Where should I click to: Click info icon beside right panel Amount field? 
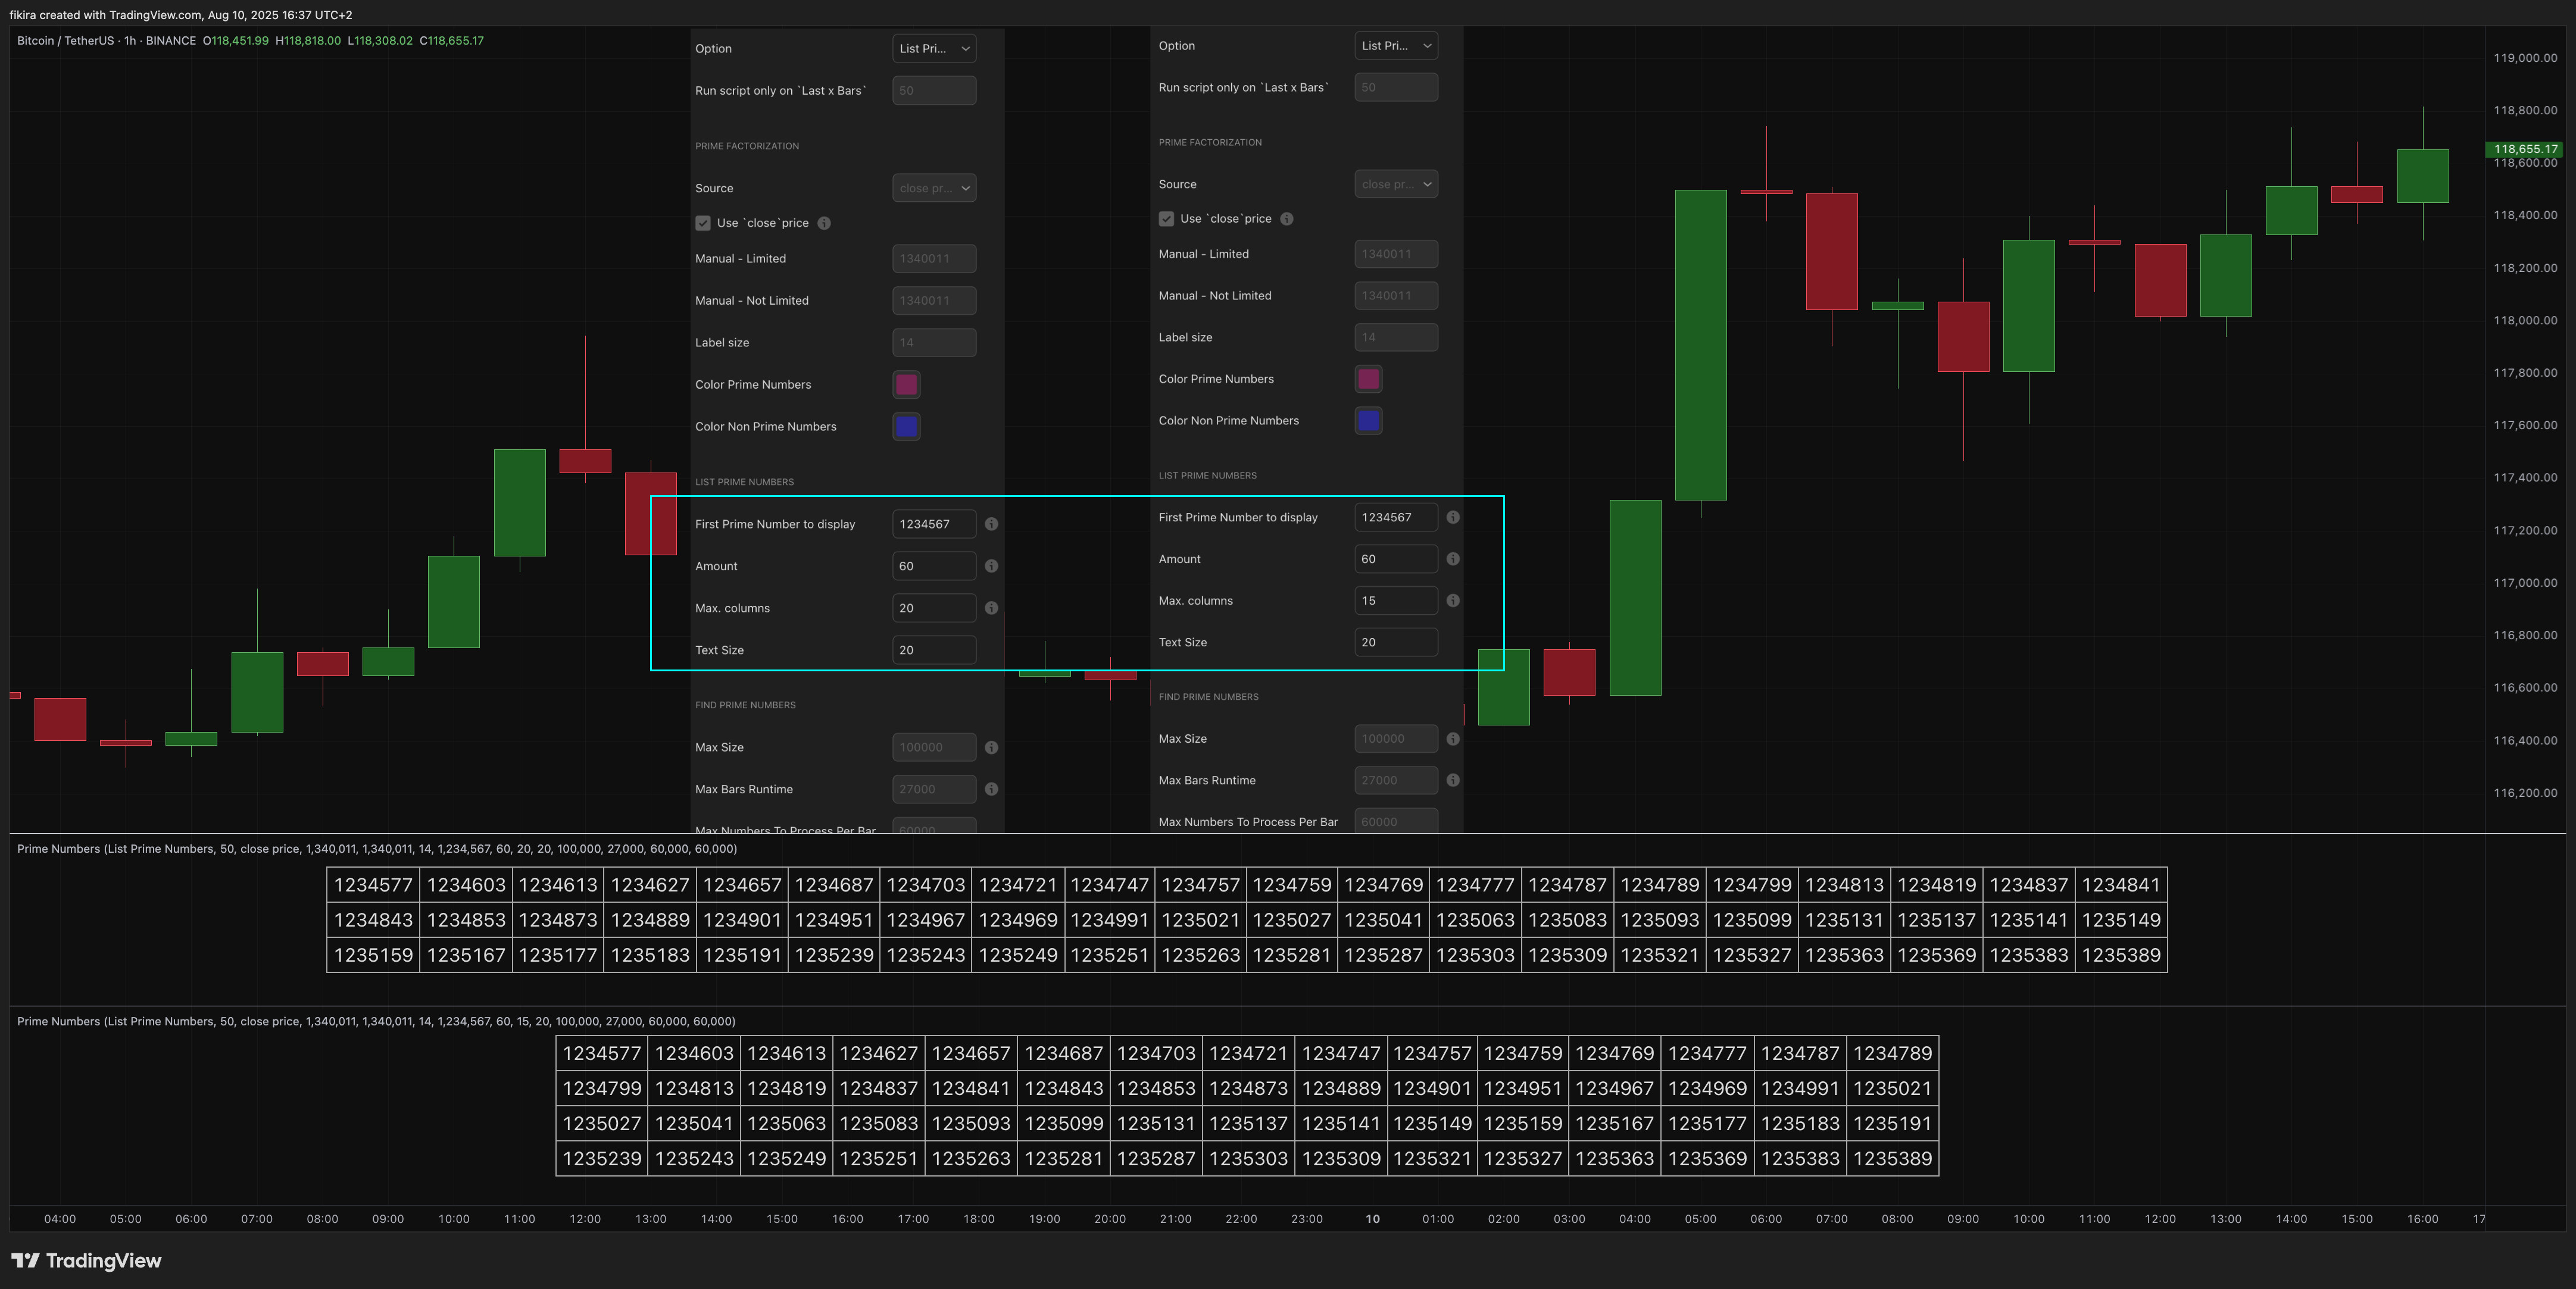[x=1453, y=559]
